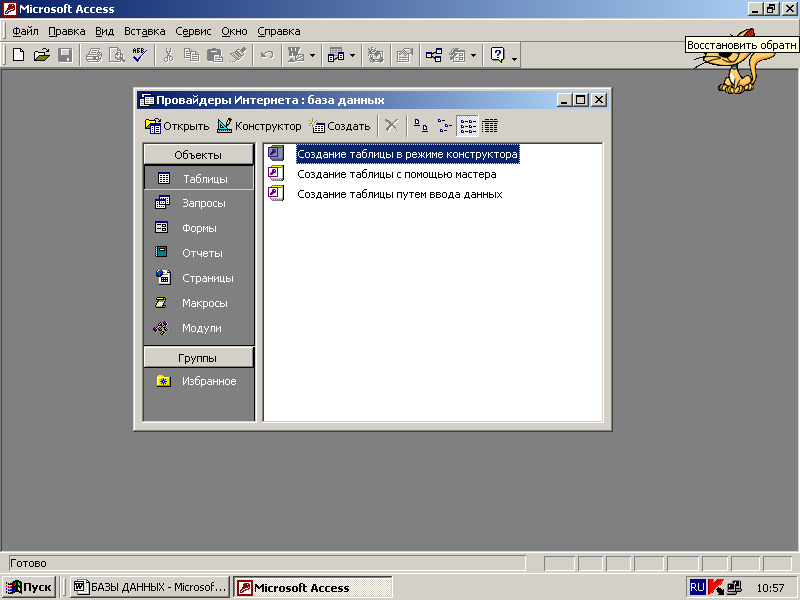Viewport: 800px width, 600px height.
Task: Open the Окно menu
Action: point(234,31)
